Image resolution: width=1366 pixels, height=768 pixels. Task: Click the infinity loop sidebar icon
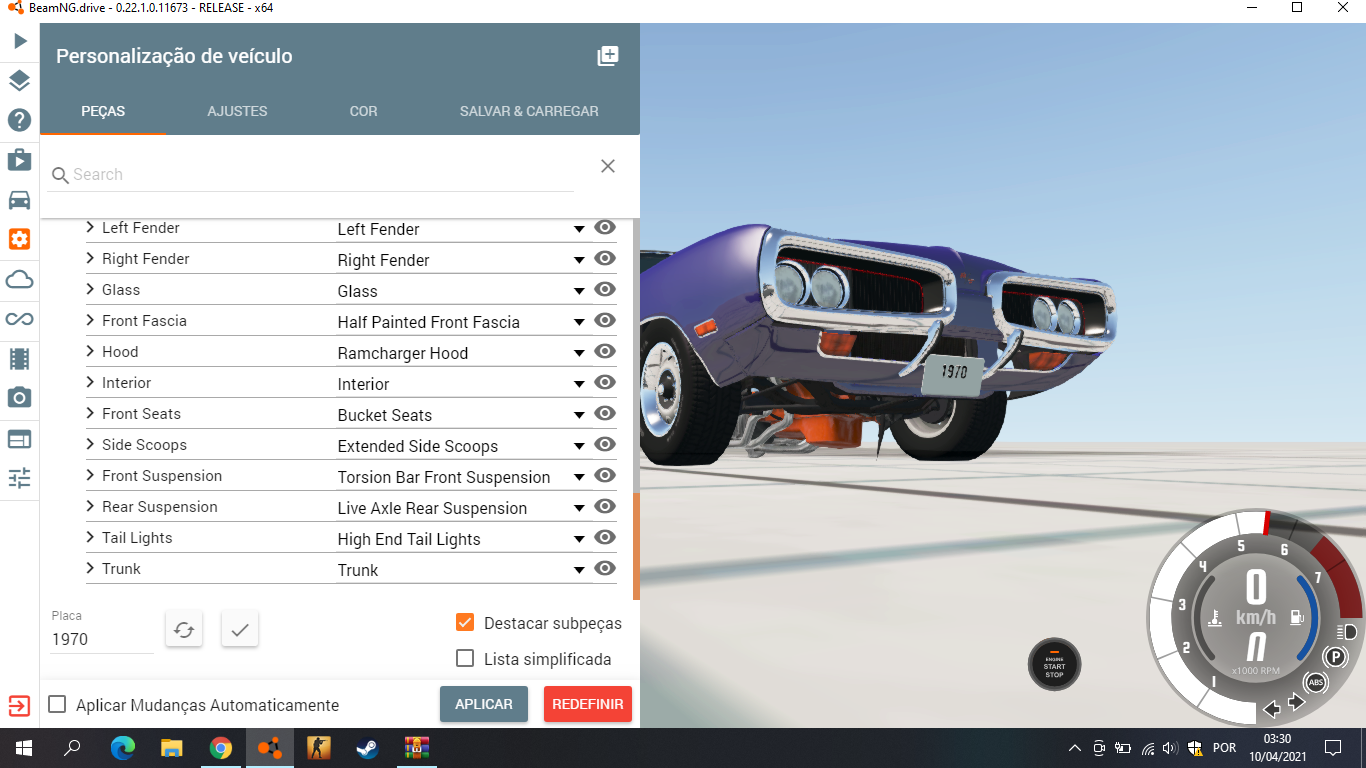click(19, 319)
